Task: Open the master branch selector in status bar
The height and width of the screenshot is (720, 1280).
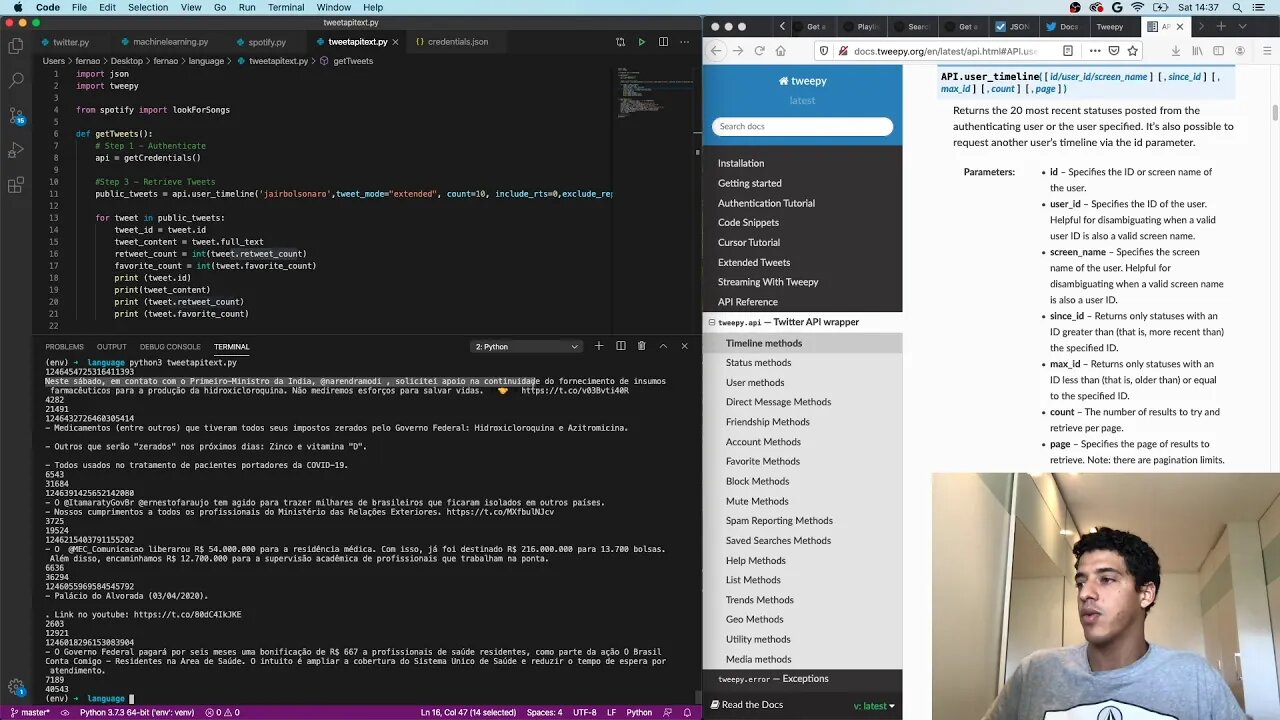Action: tap(28, 712)
